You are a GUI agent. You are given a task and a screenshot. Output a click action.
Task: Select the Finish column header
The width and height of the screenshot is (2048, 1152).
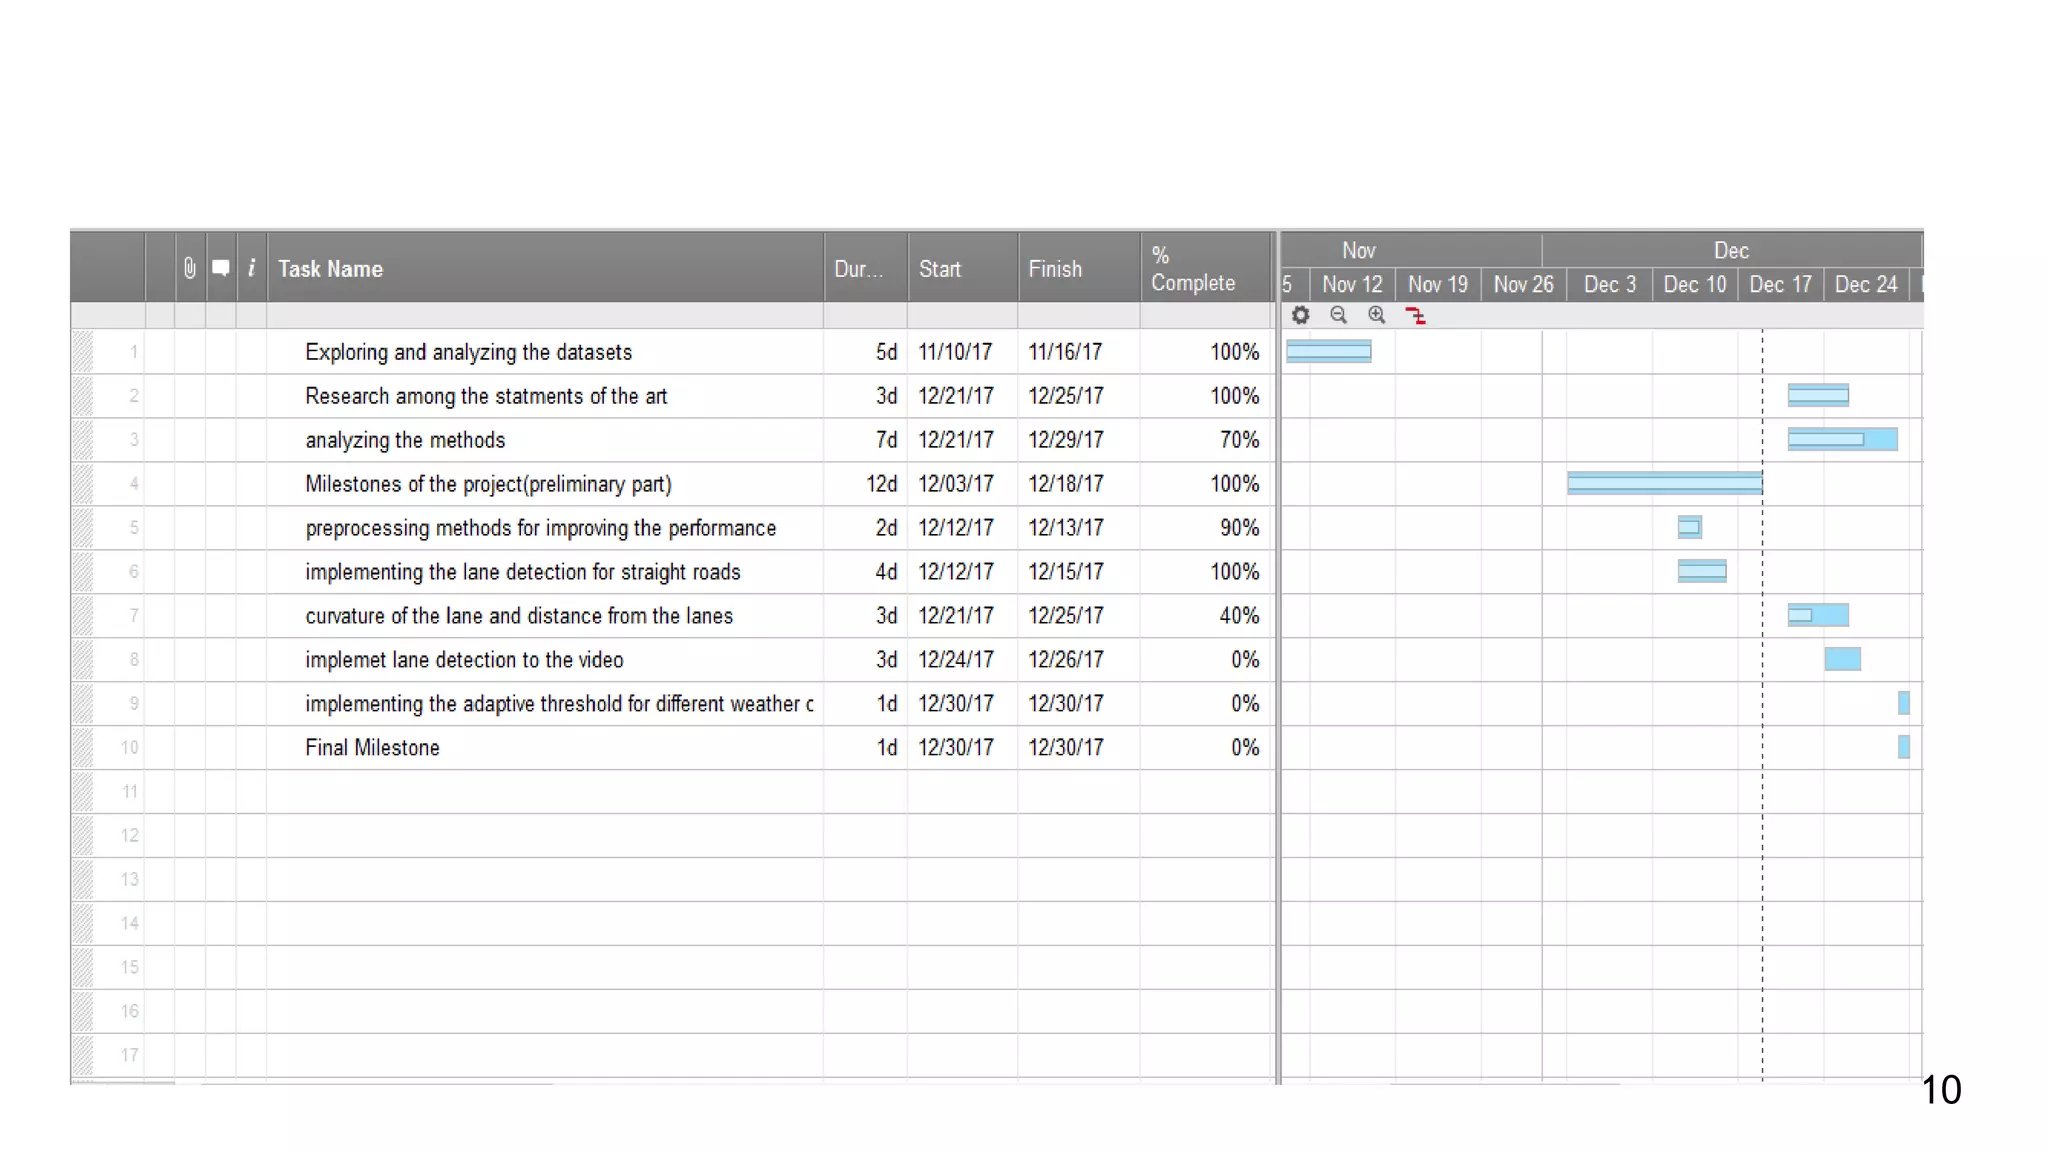point(1055,269)
